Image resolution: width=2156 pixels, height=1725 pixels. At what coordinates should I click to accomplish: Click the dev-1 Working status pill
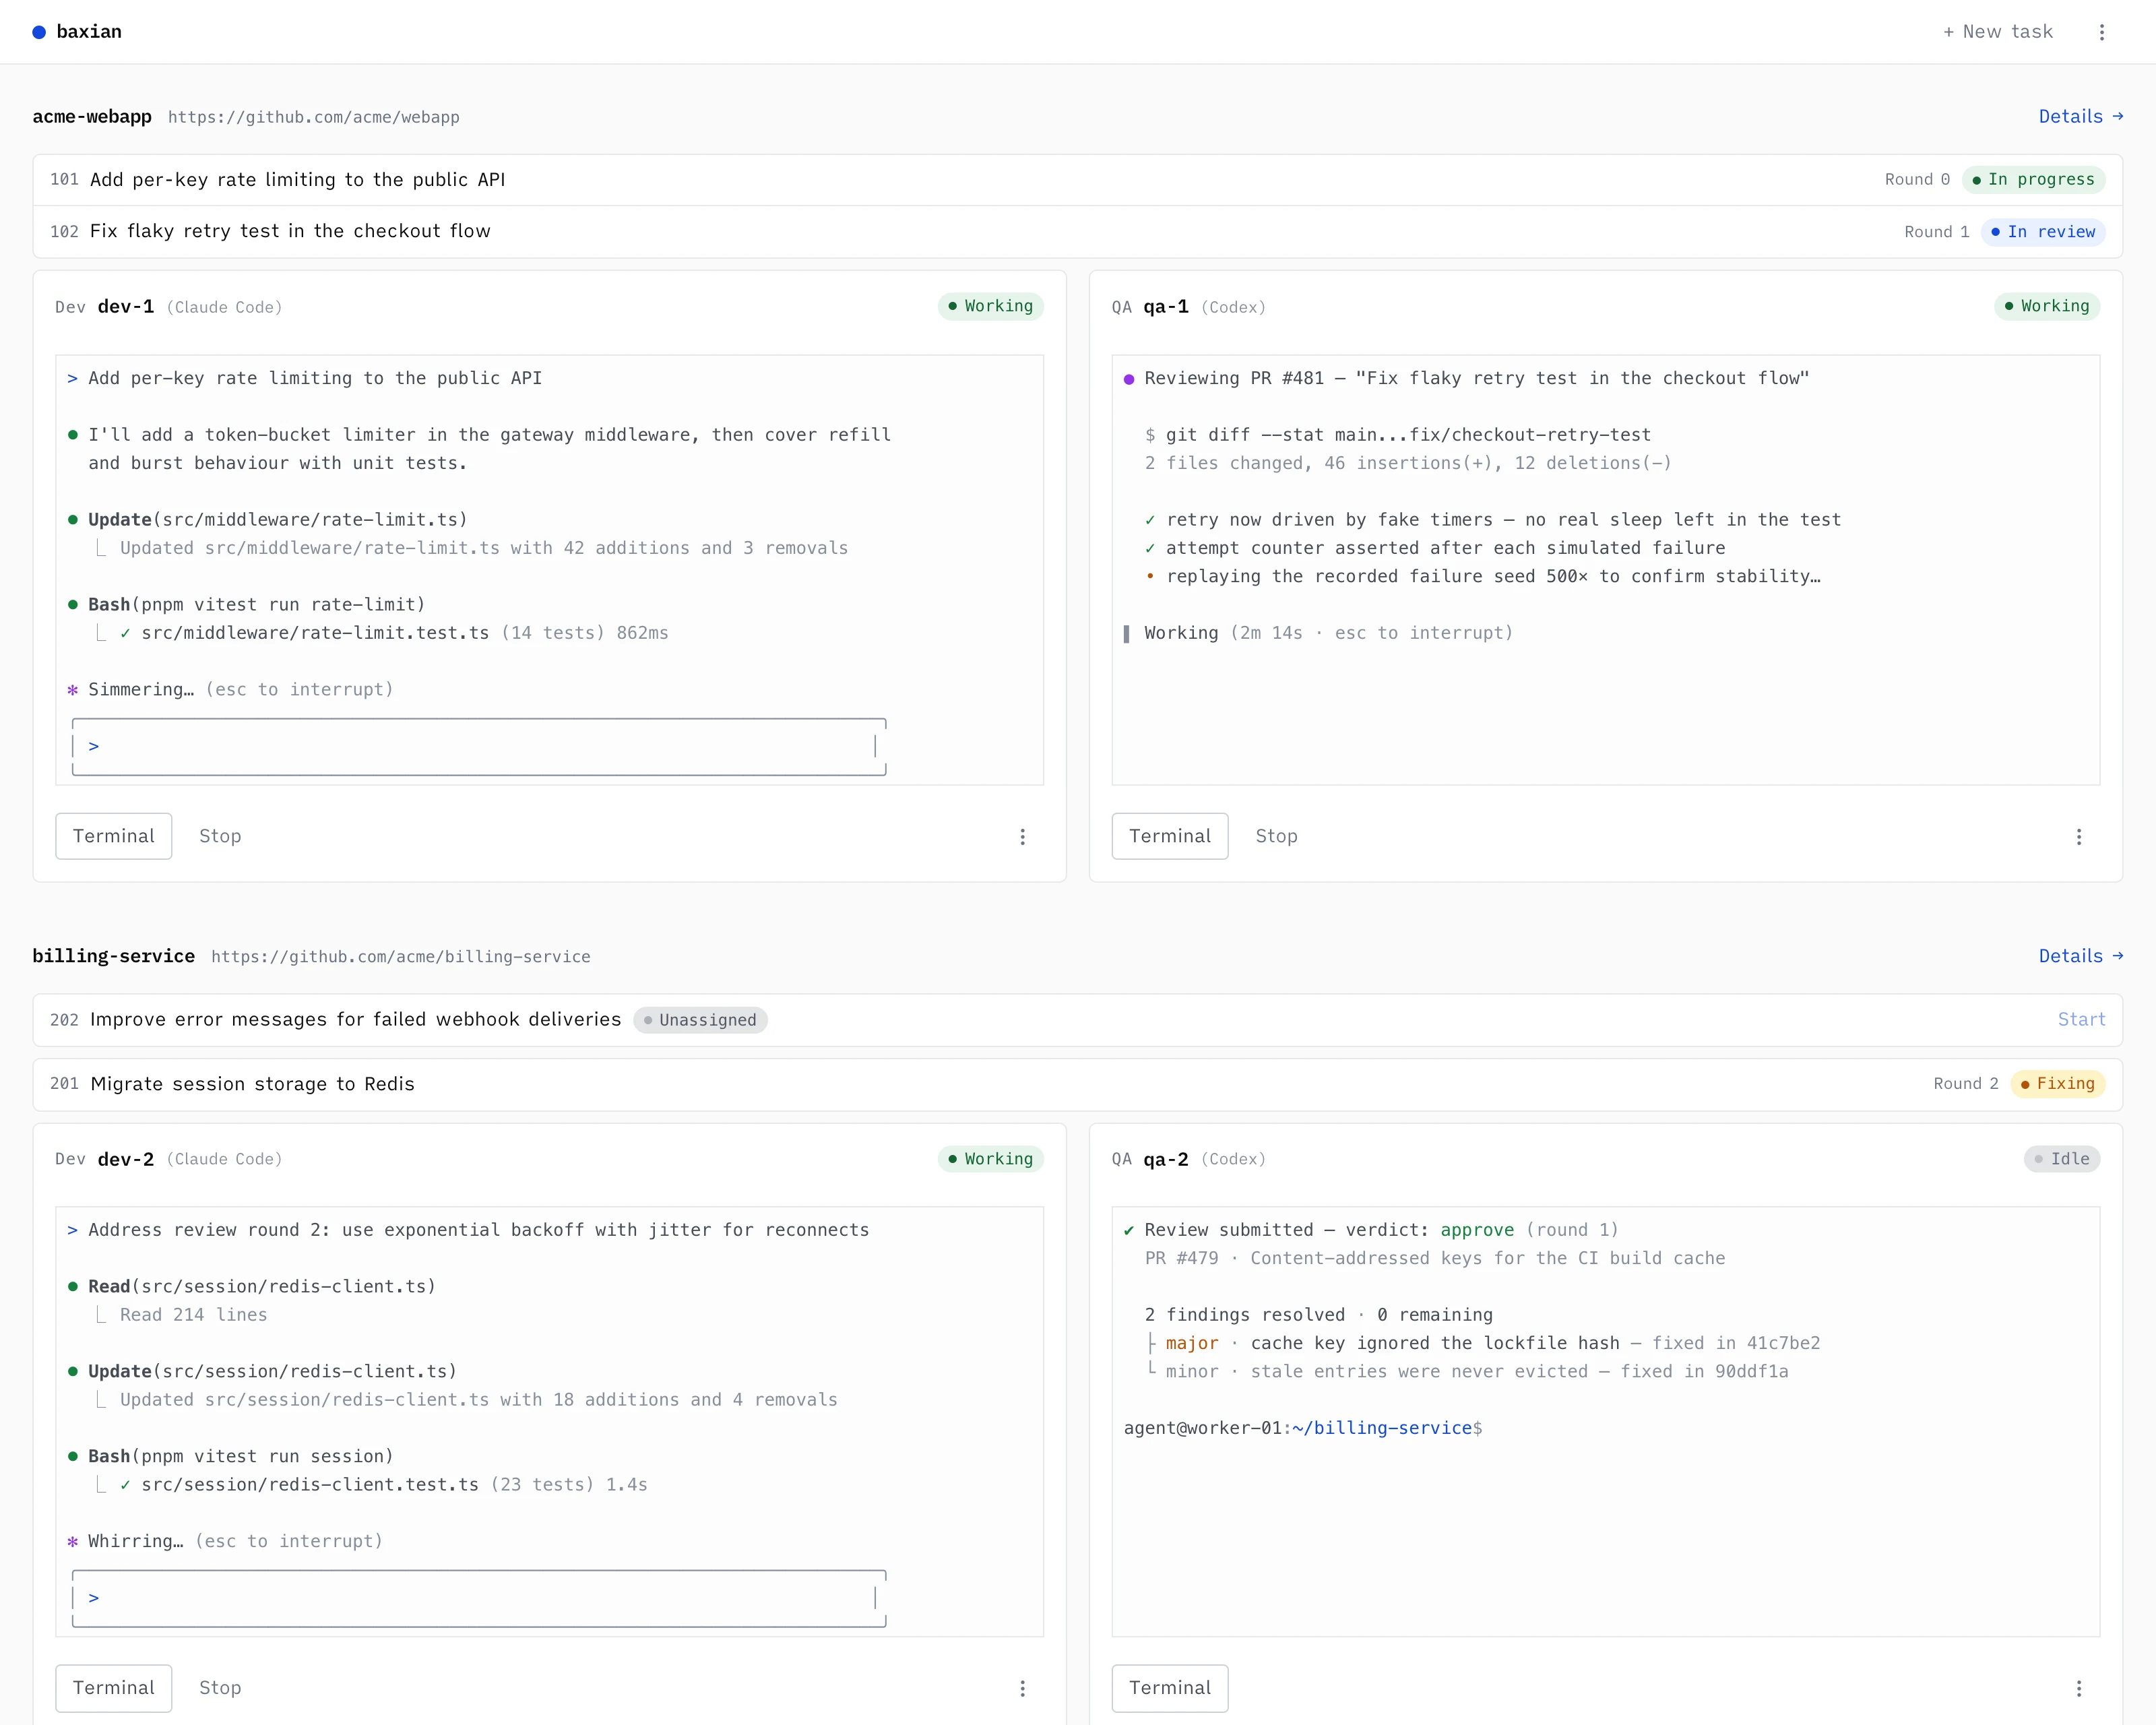[x=990, y=306]
